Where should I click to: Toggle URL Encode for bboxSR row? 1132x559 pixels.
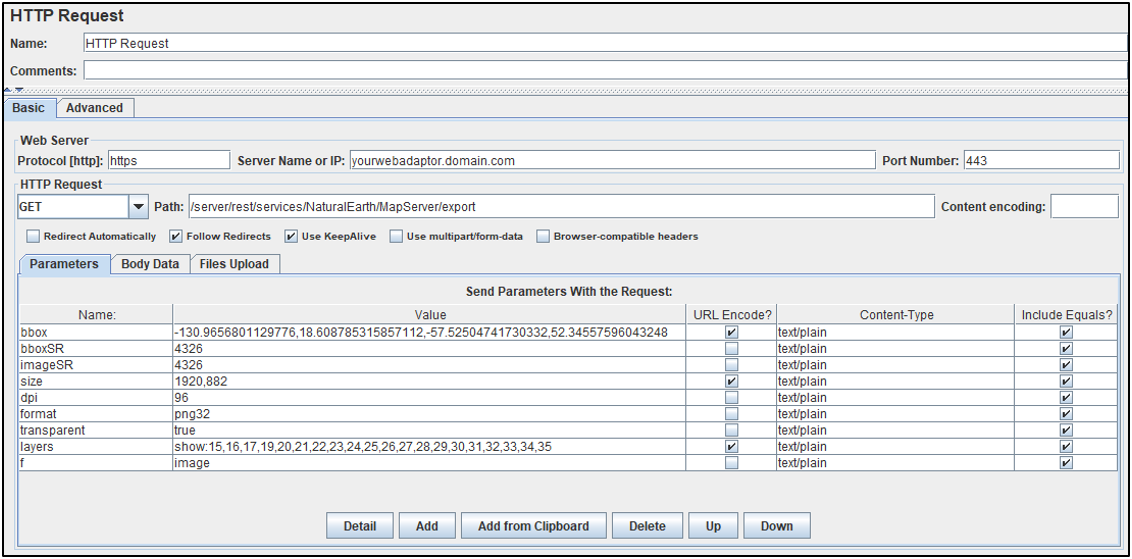click(732, 349)
